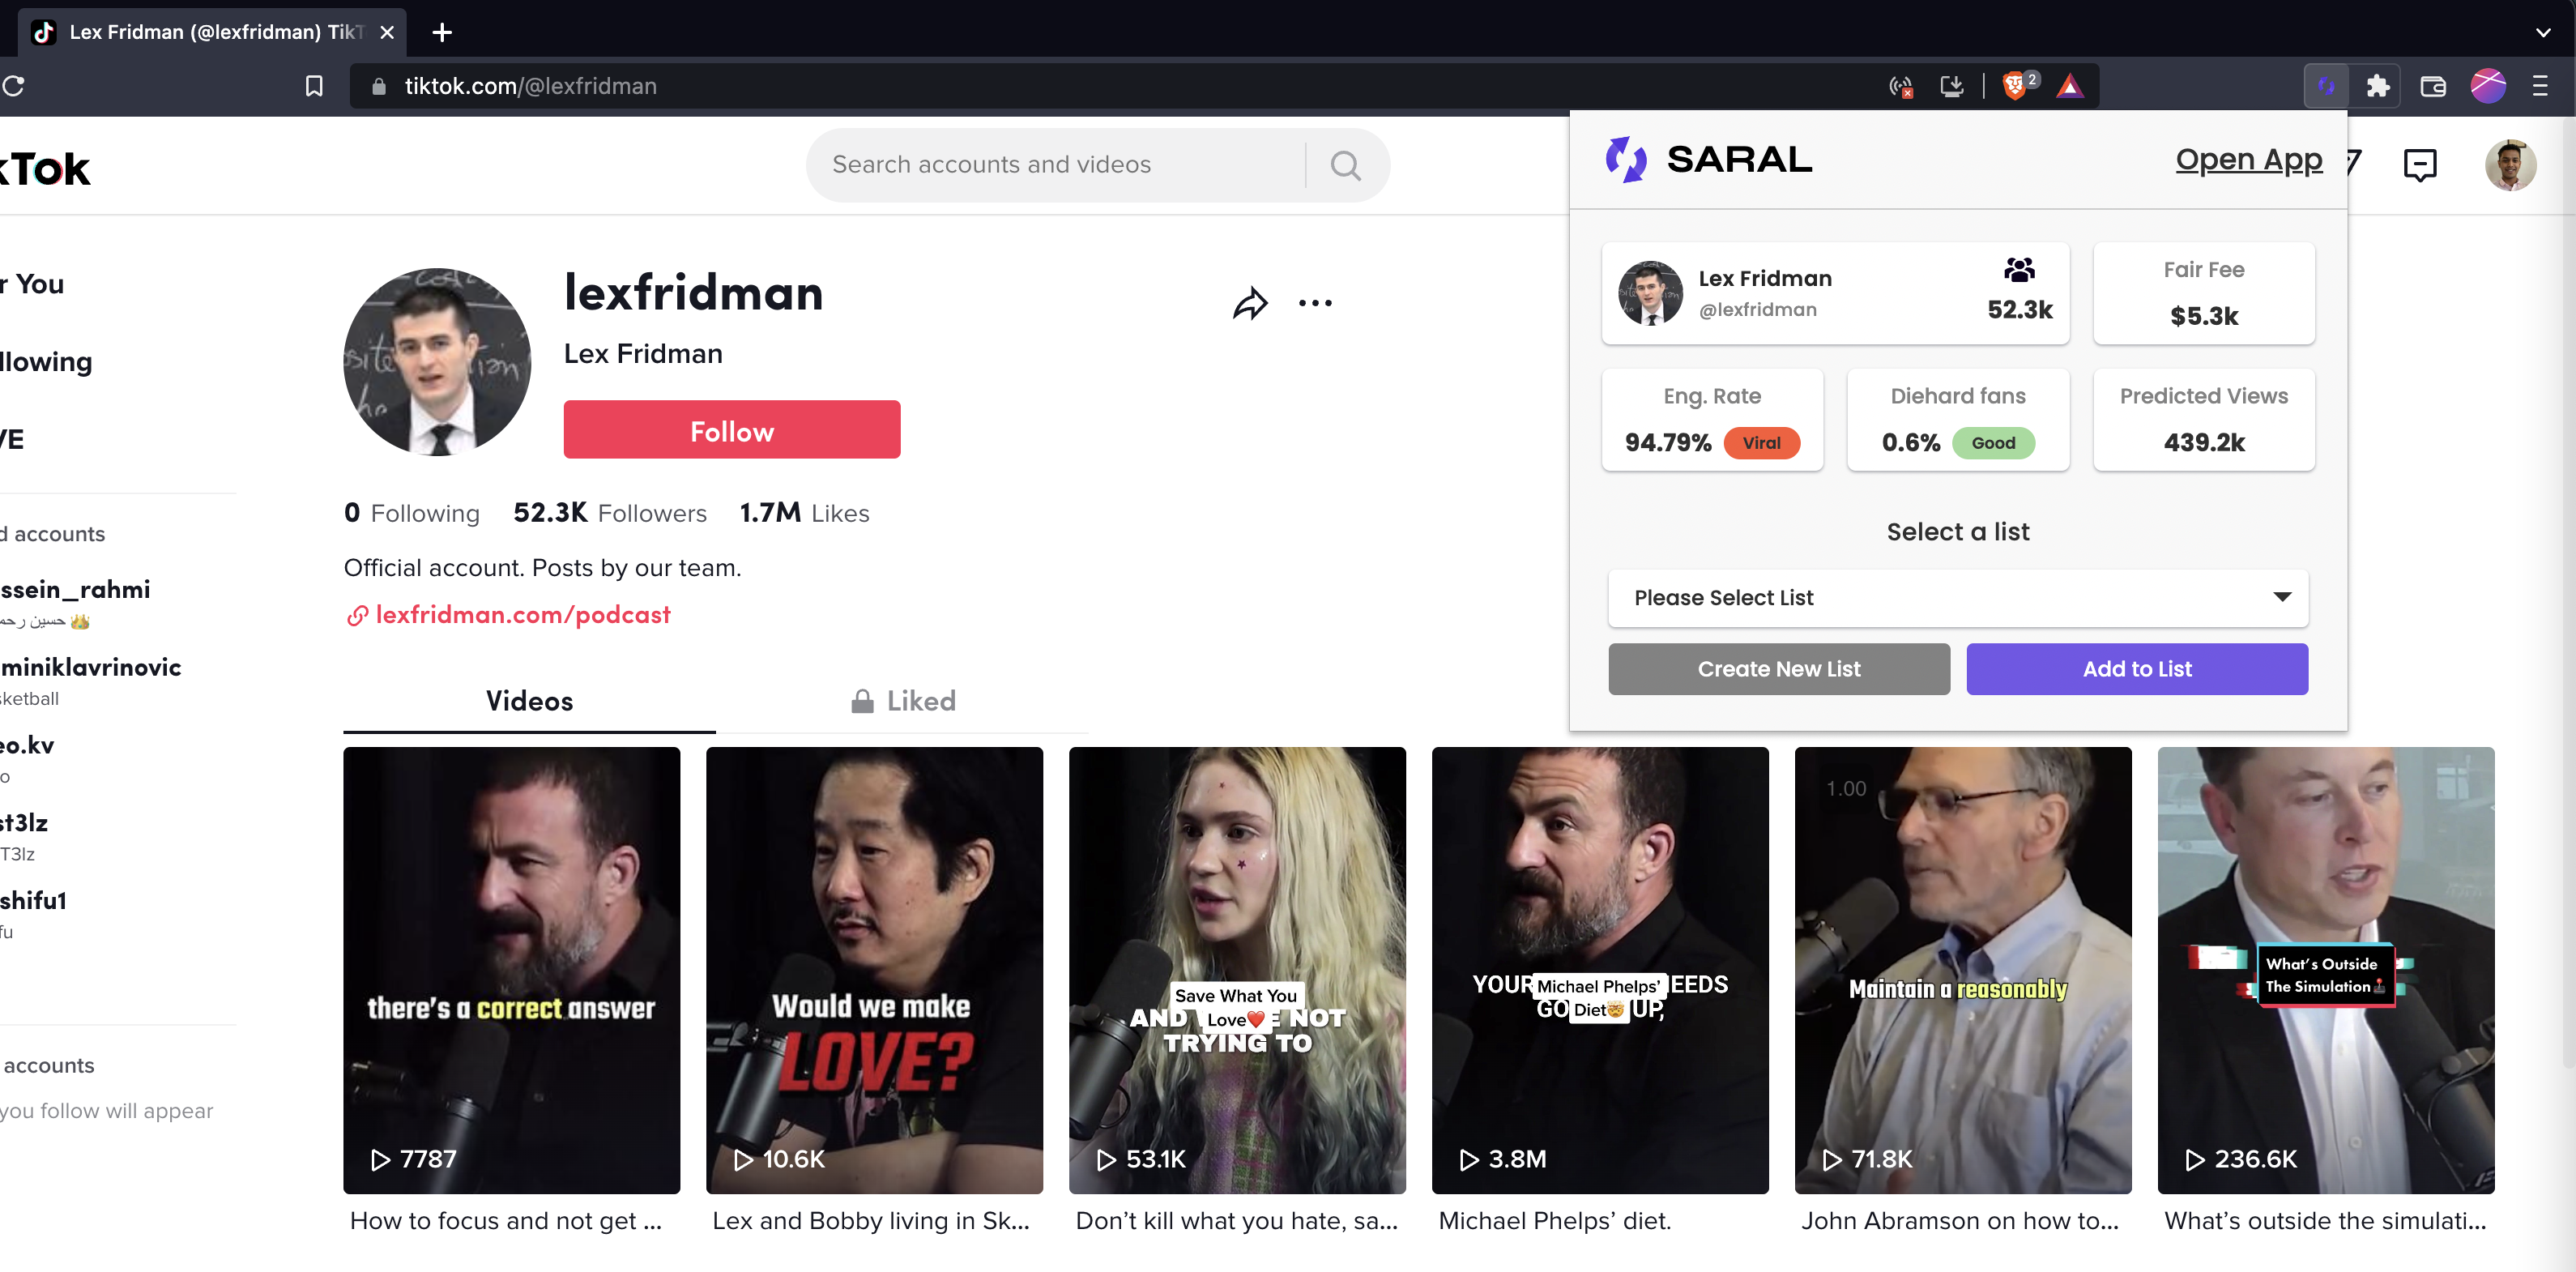This screenshot has width=2576, height=1272.
Task: Open the lexfridman.com/podcast link
Action: (x=523, y=615)
